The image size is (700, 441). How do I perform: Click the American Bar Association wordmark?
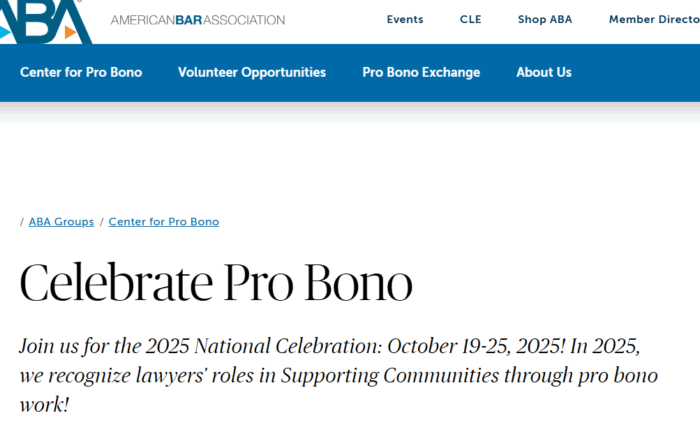(197, 20)
